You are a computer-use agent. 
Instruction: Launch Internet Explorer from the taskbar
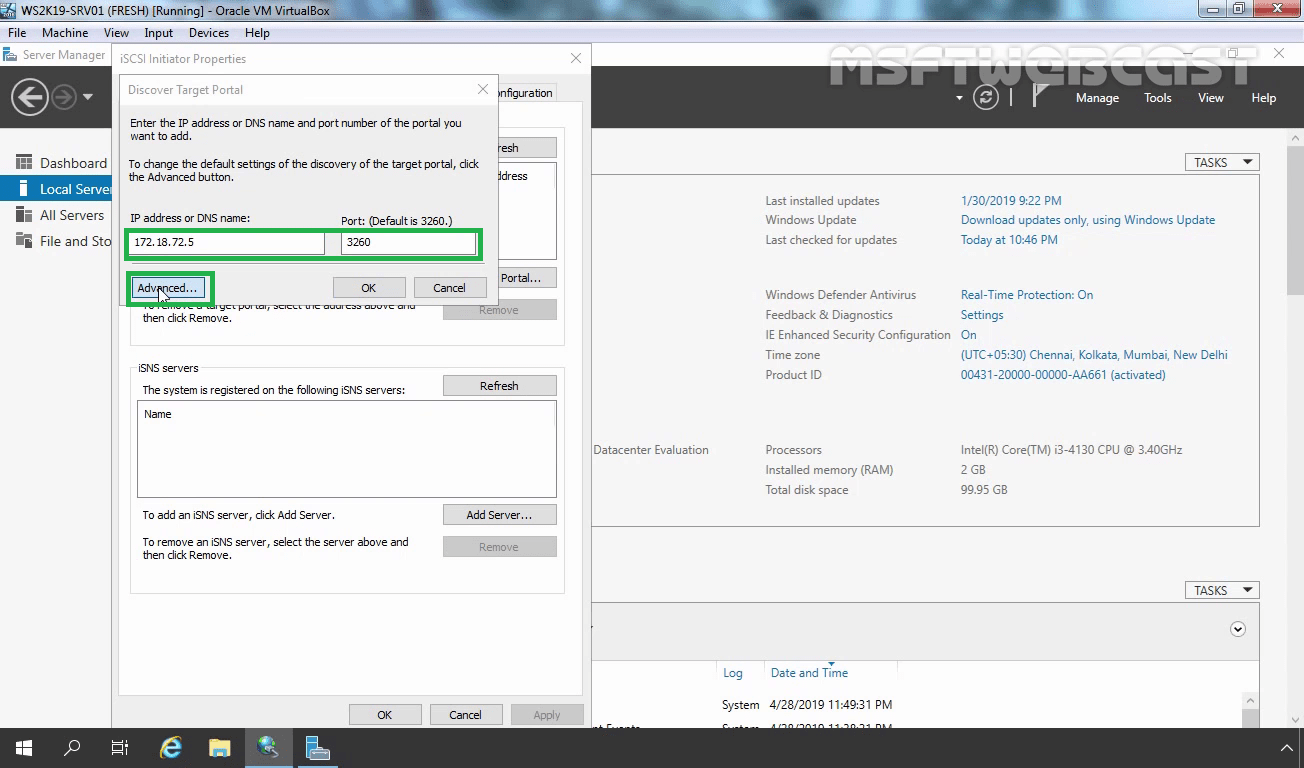pyautogui.click(x=170, y=747)
